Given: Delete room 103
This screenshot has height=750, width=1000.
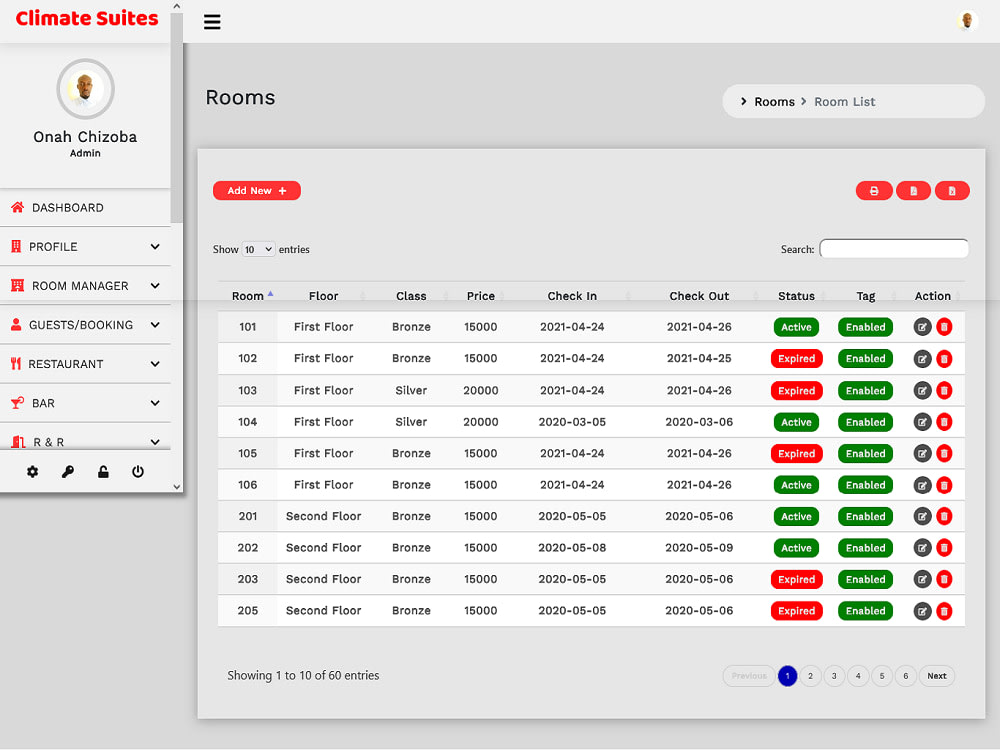Looking at the screenshot, I should (x=945, y=390).
